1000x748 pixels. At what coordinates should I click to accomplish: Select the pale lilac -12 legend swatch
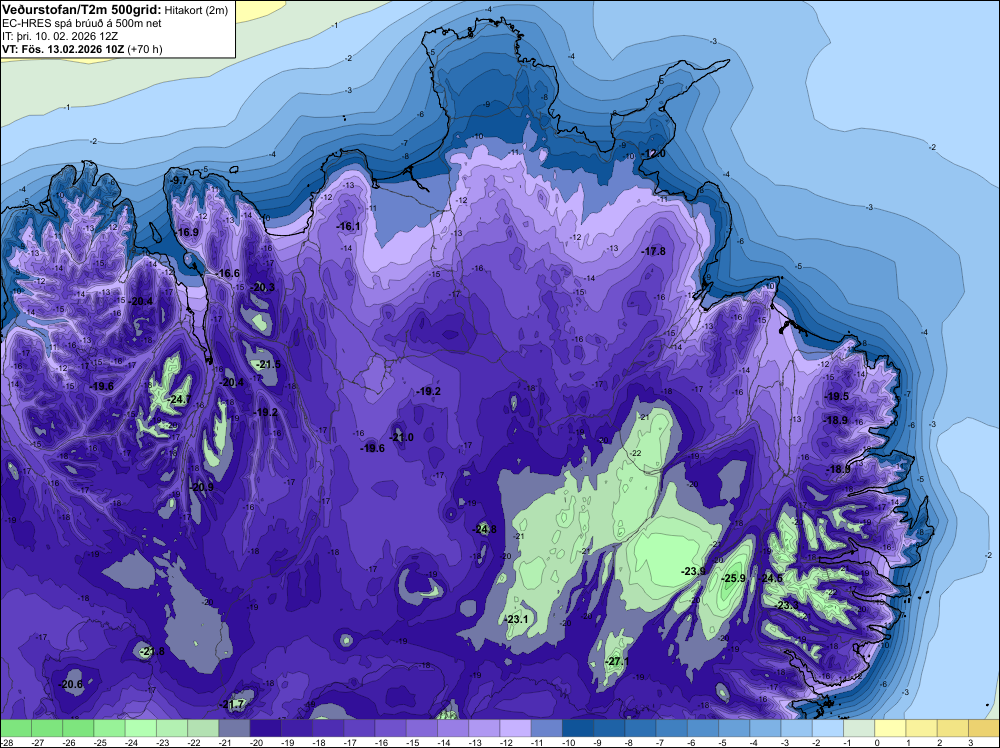point(515,729)
